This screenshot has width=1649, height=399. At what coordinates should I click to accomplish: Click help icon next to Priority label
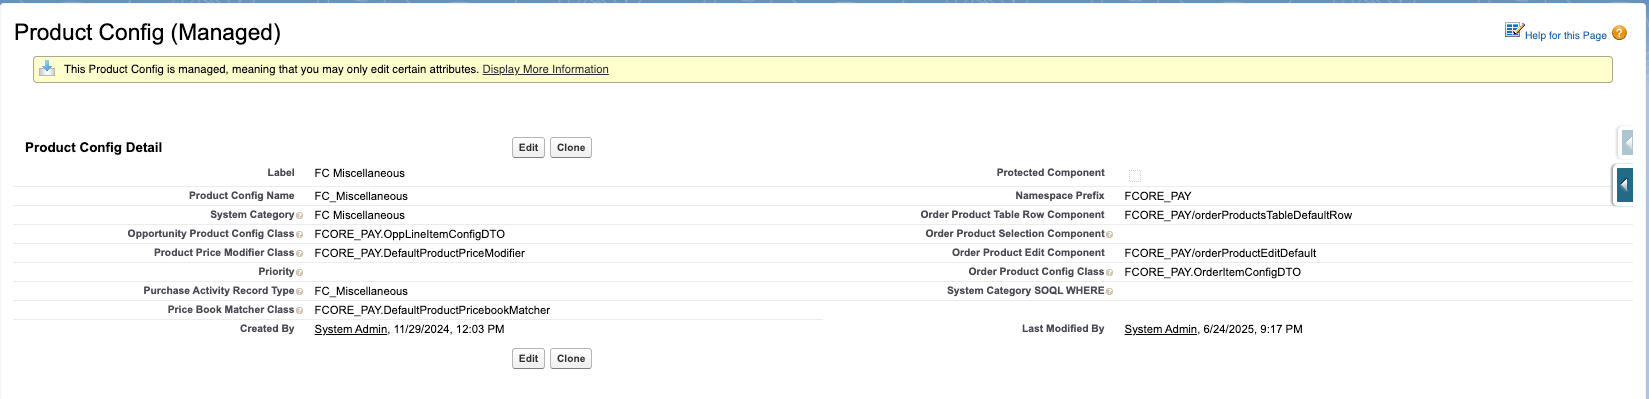pyautogui.click(x=300, y=273)
